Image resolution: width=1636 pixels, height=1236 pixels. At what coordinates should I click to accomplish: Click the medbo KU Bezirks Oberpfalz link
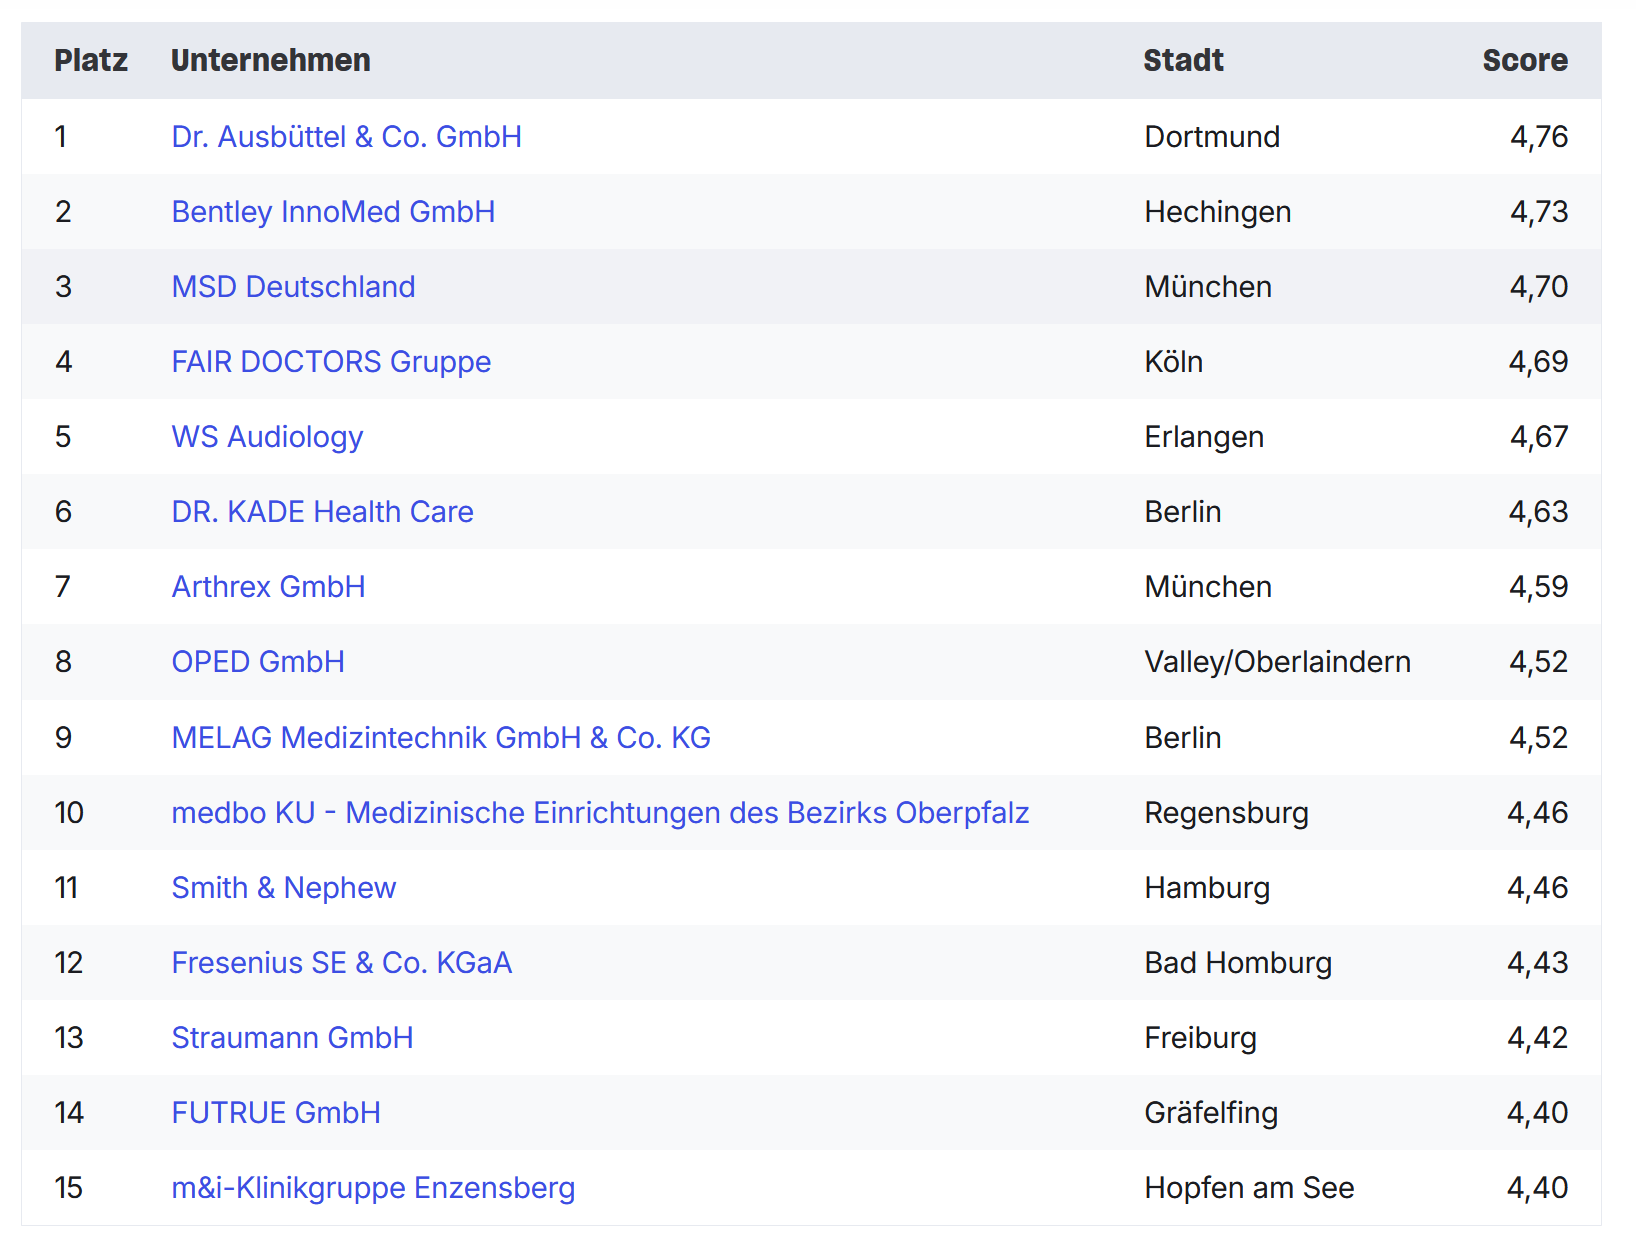click(x=600, y=812)
